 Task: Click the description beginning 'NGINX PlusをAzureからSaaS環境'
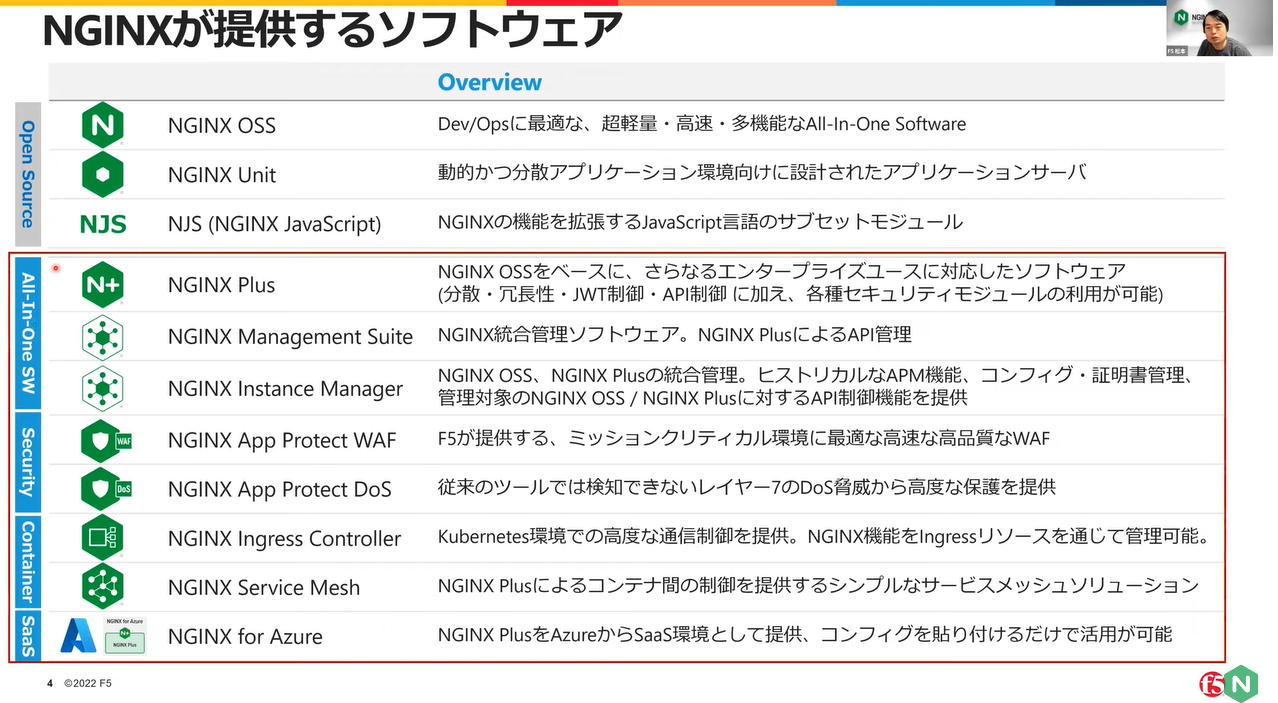tap(805, 634)
